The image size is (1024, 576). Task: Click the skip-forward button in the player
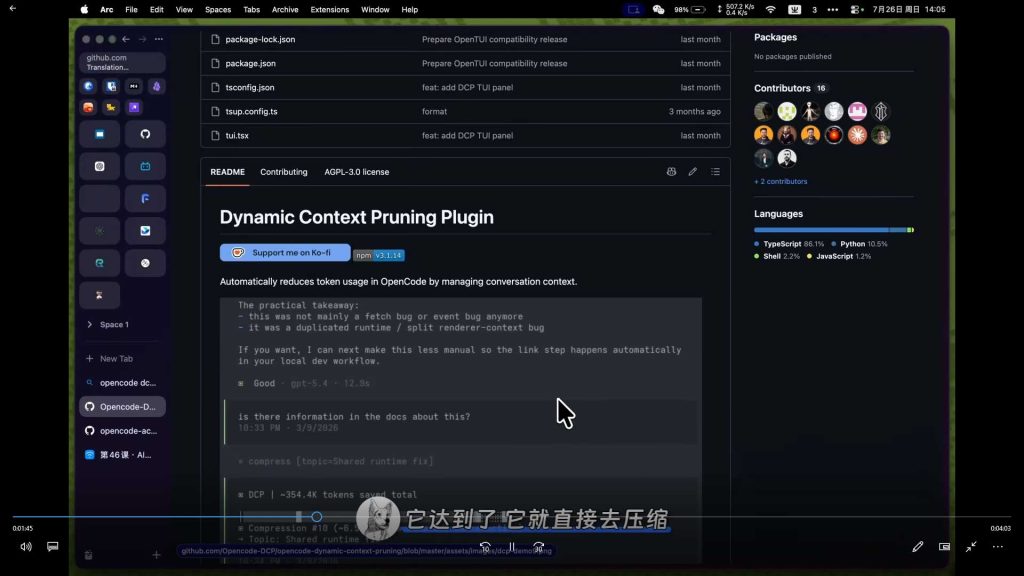tap(539, 547)
